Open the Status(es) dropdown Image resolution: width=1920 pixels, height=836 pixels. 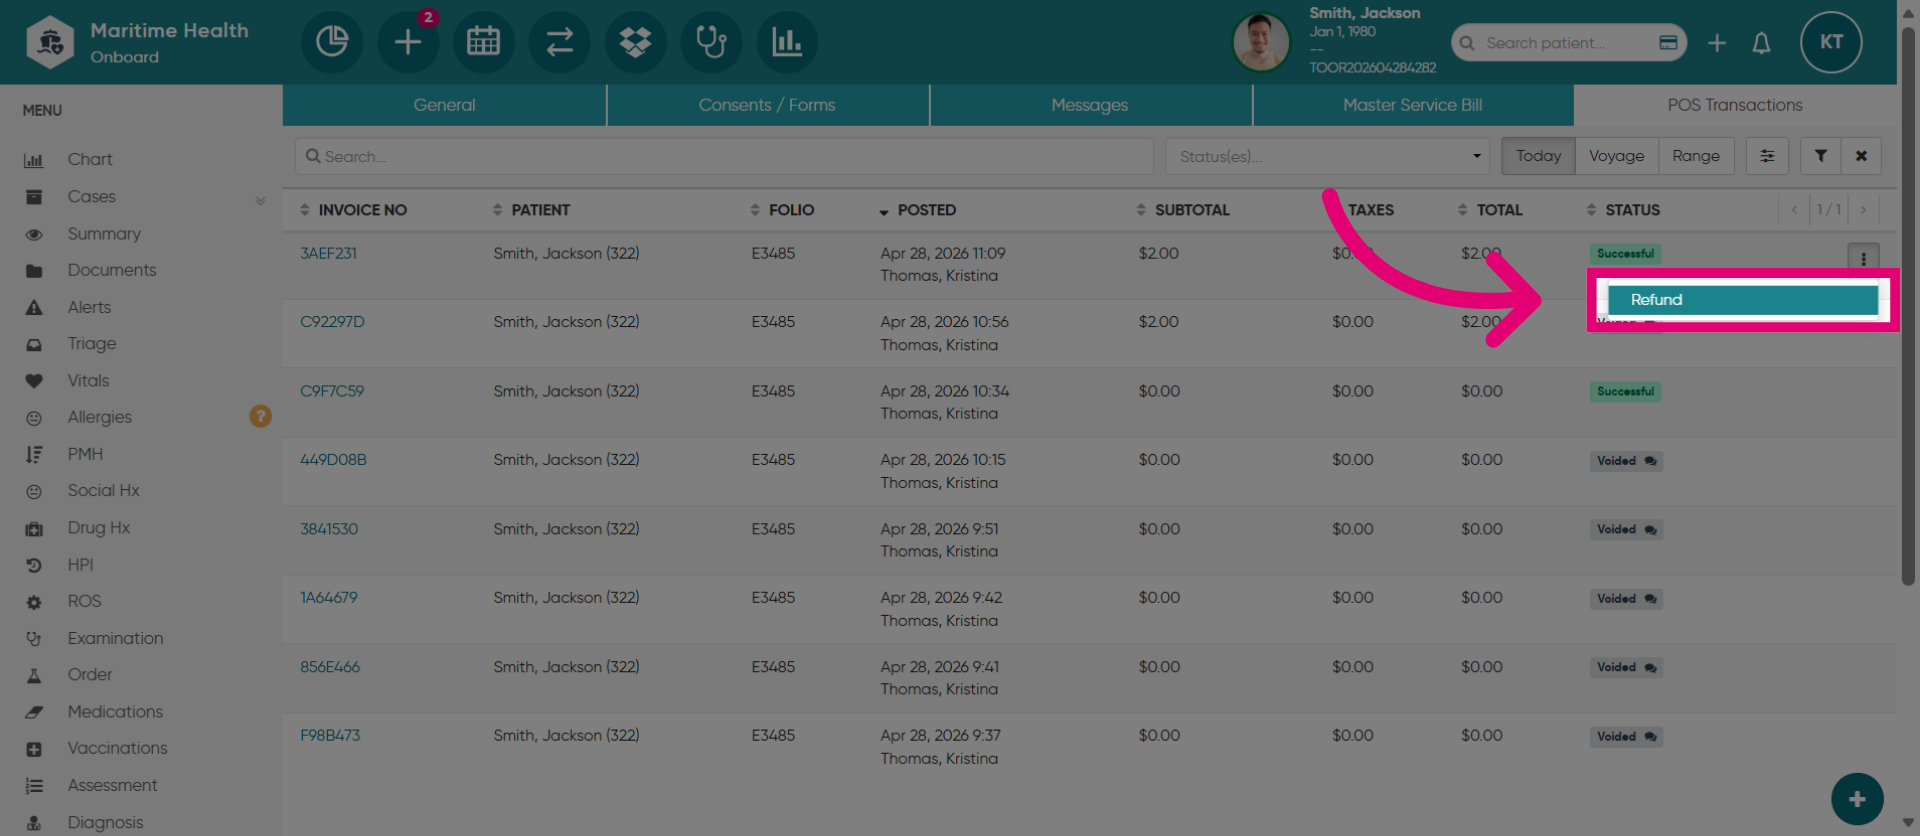(x=1328, y=156)
